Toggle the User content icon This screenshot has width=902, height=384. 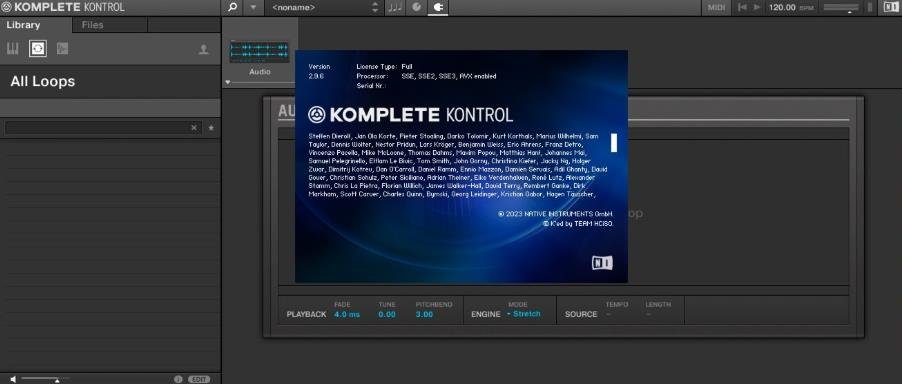(203, 49)
